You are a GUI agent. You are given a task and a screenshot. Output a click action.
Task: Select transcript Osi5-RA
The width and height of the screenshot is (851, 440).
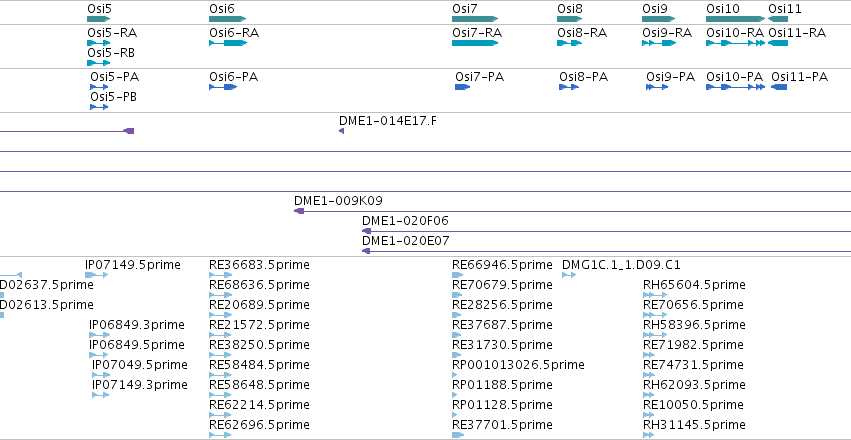click(99, 43)
